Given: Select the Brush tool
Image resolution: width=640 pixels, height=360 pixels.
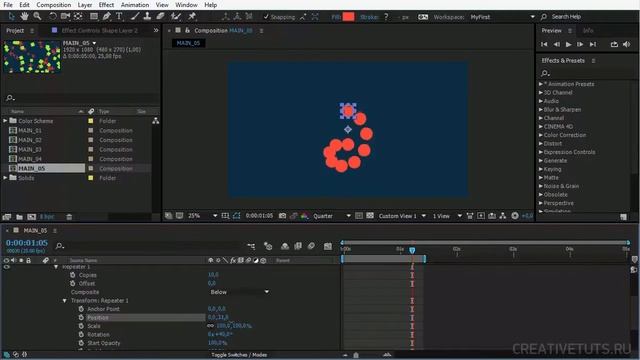Looking at the screenshot, I should click(x=135, y=16).
